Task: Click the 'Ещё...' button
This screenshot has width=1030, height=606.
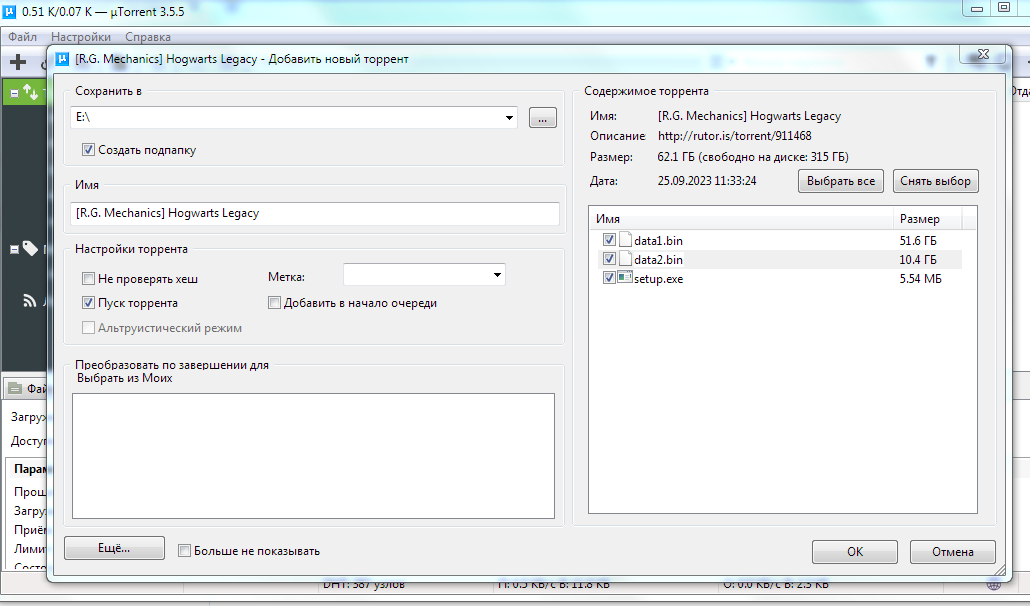Action: (x=114, y=548)
